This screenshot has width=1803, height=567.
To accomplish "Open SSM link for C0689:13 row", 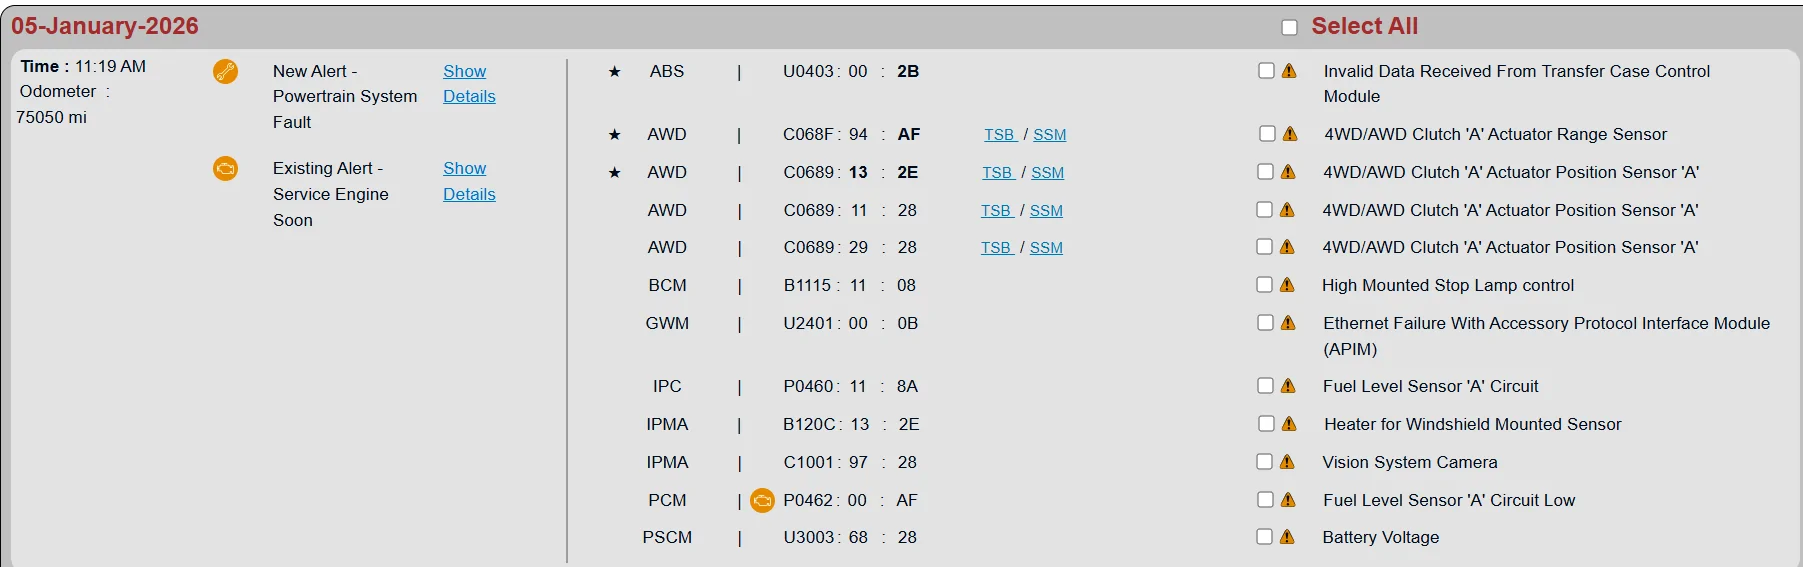I will (1047, 173).
